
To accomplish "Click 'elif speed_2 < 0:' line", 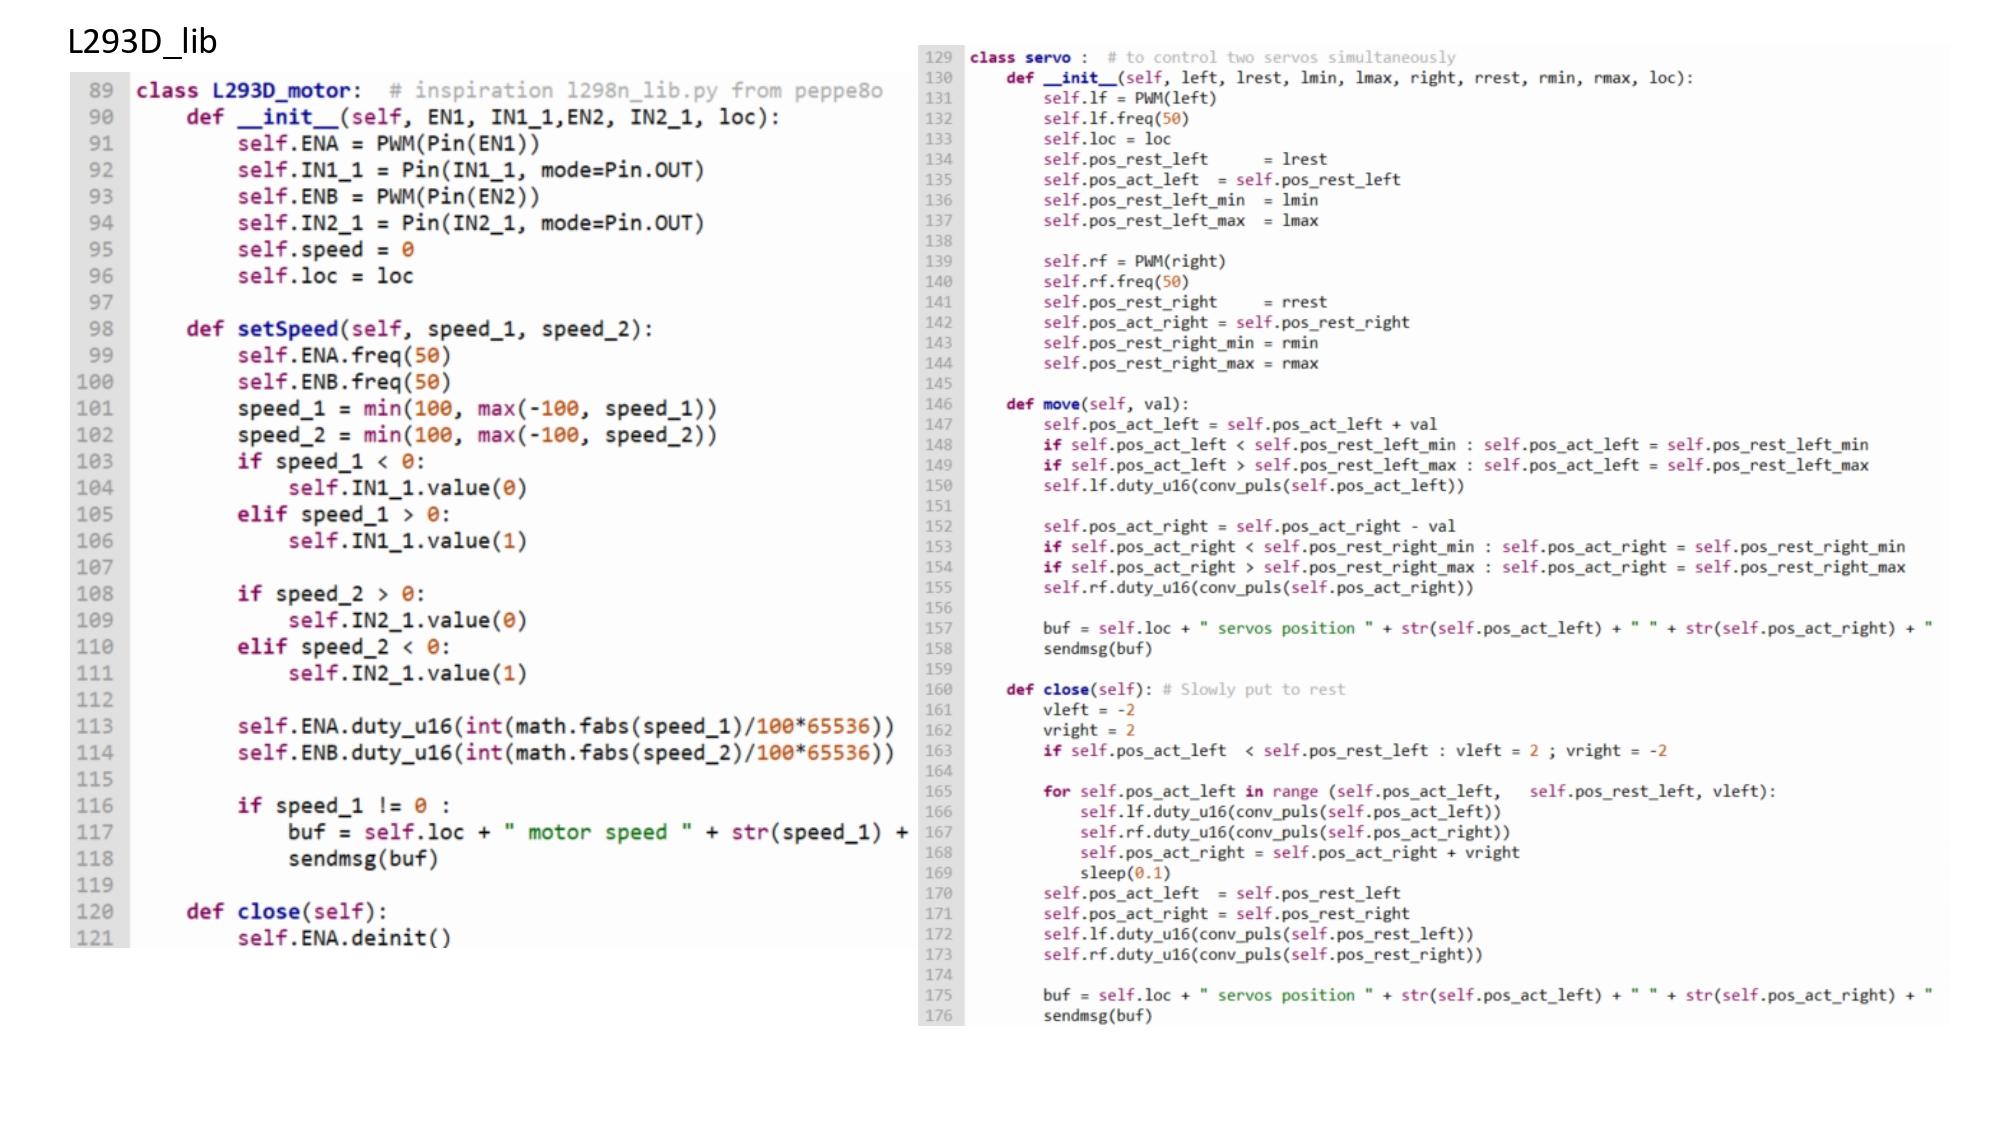I will 344,647.
